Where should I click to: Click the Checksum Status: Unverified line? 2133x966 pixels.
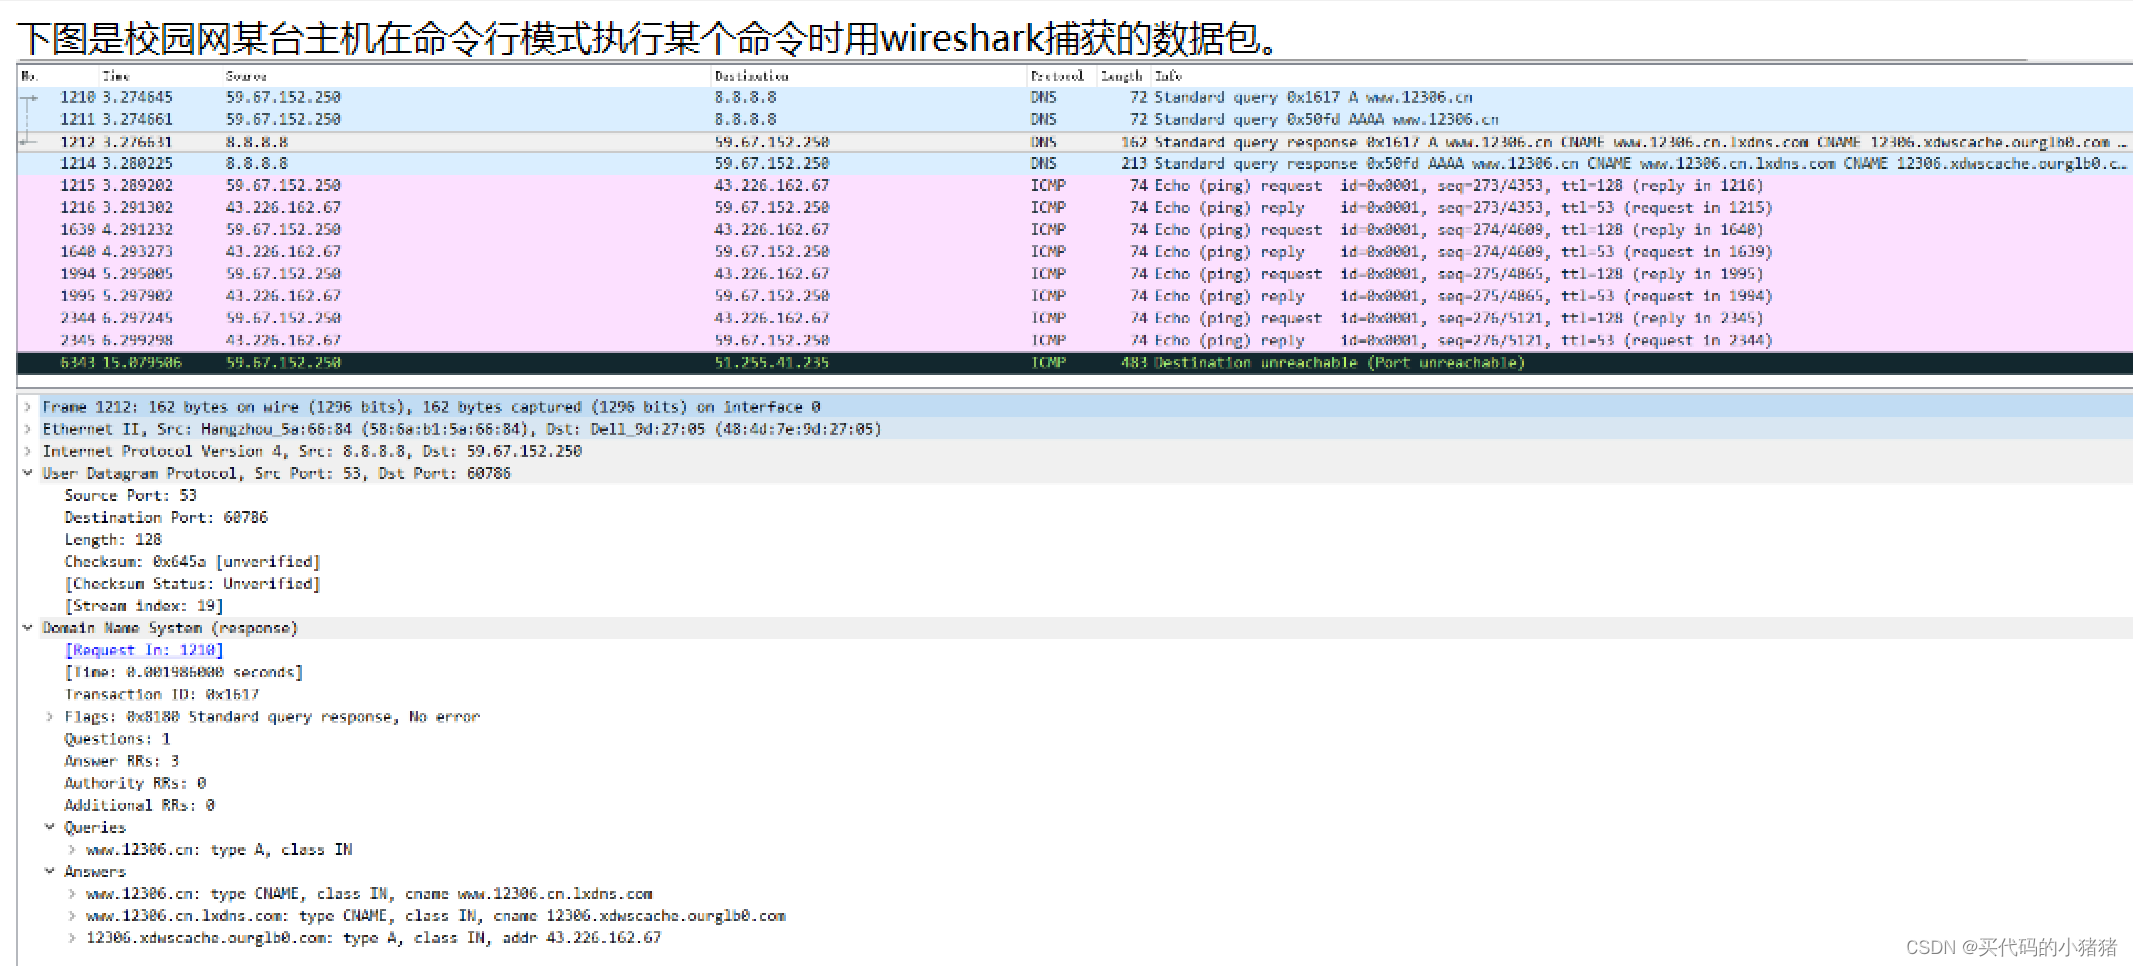pyautogui.click(x=192, y=583)
